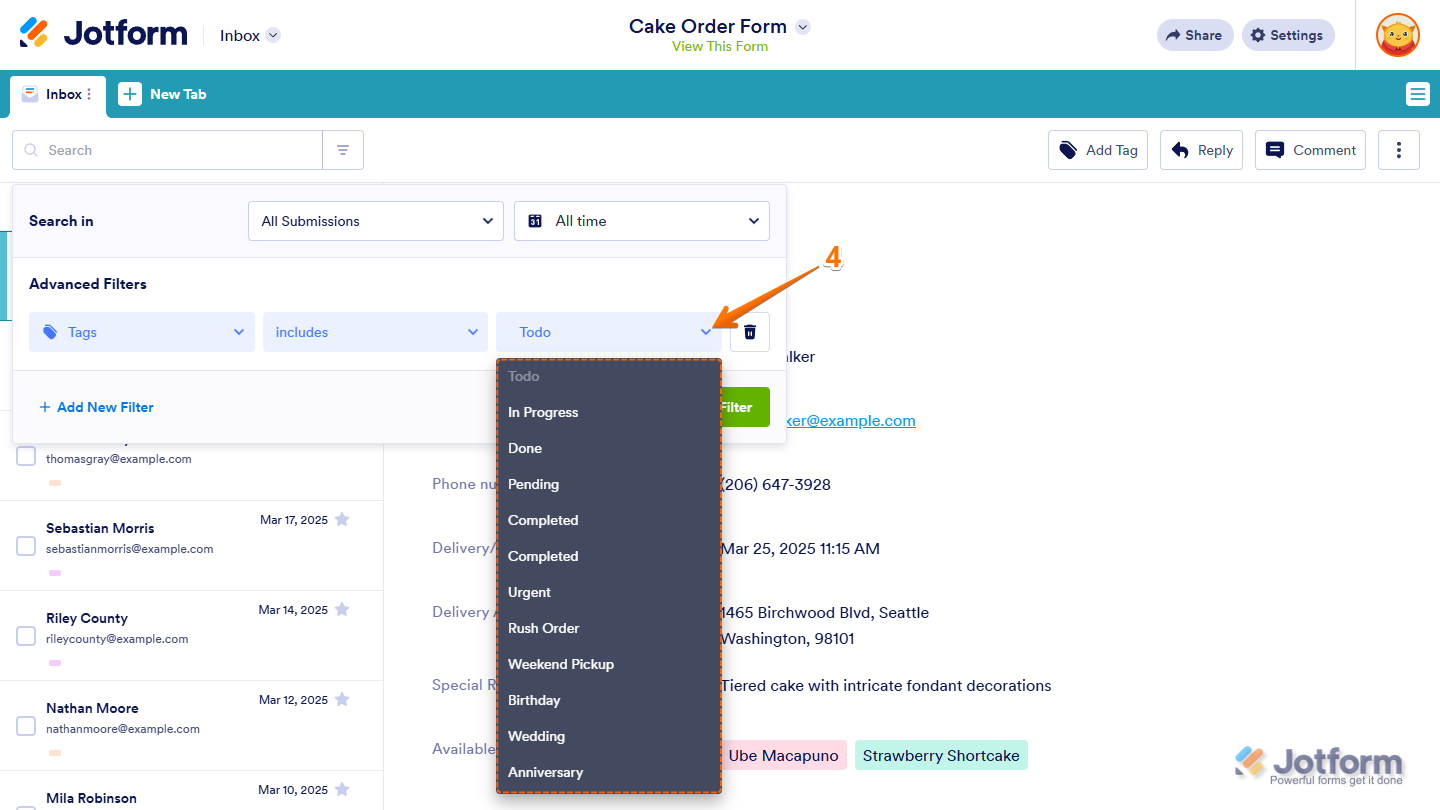Open the All Submissions dropdown

(x=375, y=220)
